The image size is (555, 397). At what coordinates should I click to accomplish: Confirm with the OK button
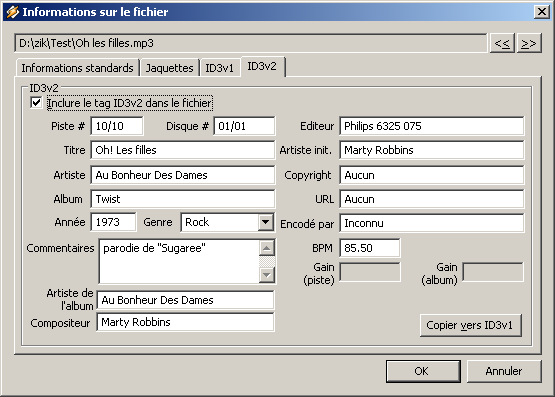tap(423, 371)
